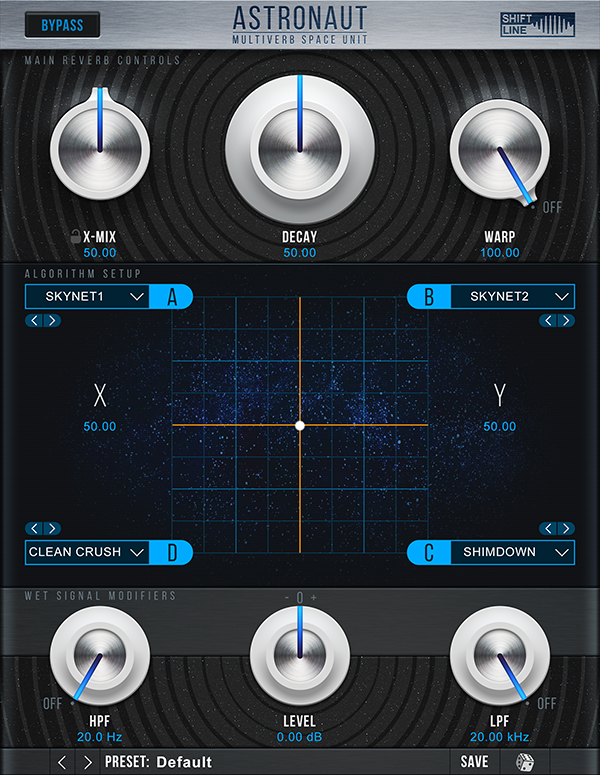Image resolution: width=600 pixels, height=775 pixels.
Task: Select next algorithm for slot B
Action: click(566, 321)
